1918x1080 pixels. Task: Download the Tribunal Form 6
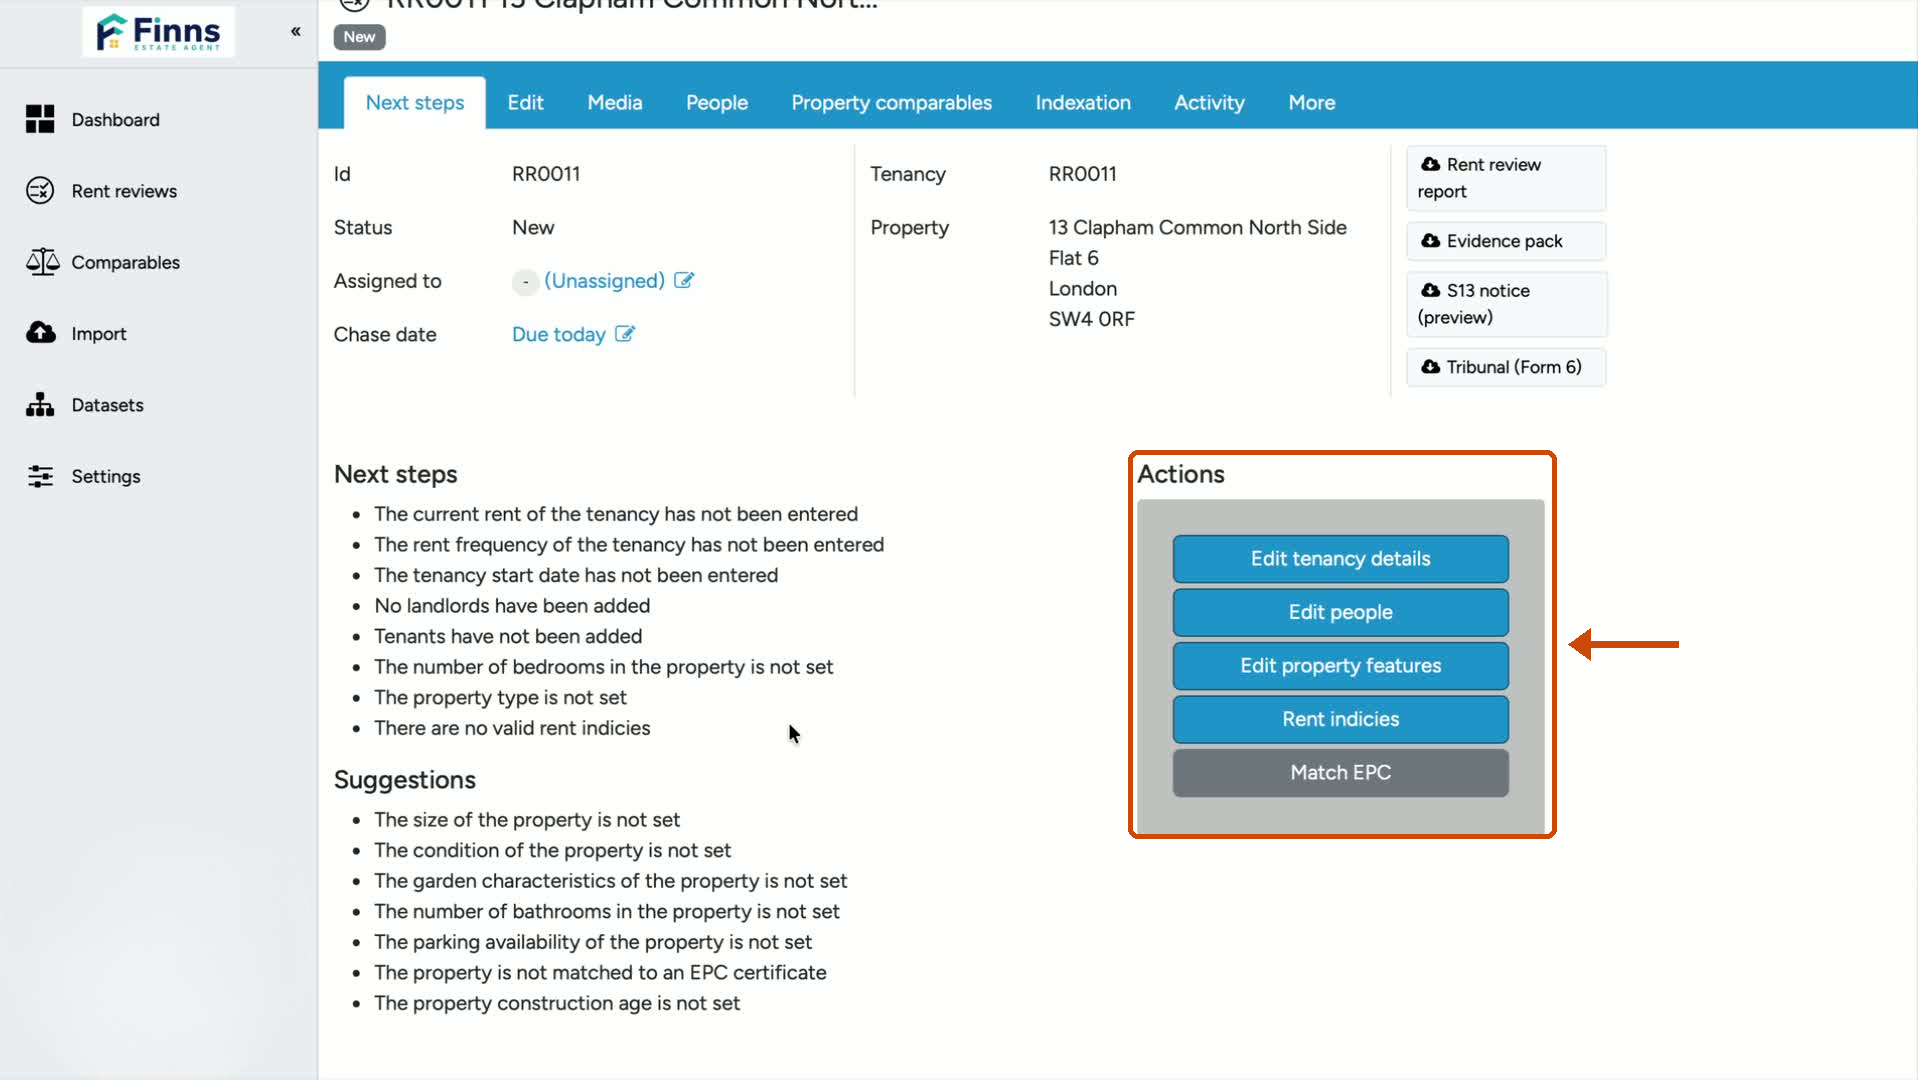tap(1506, 367)
